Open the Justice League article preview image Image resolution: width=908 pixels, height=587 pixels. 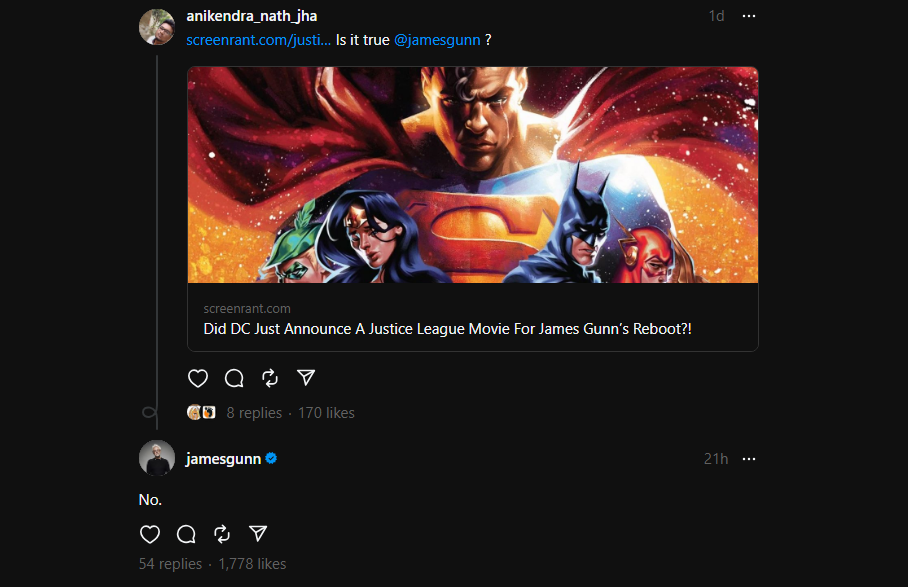click(472, 174)
